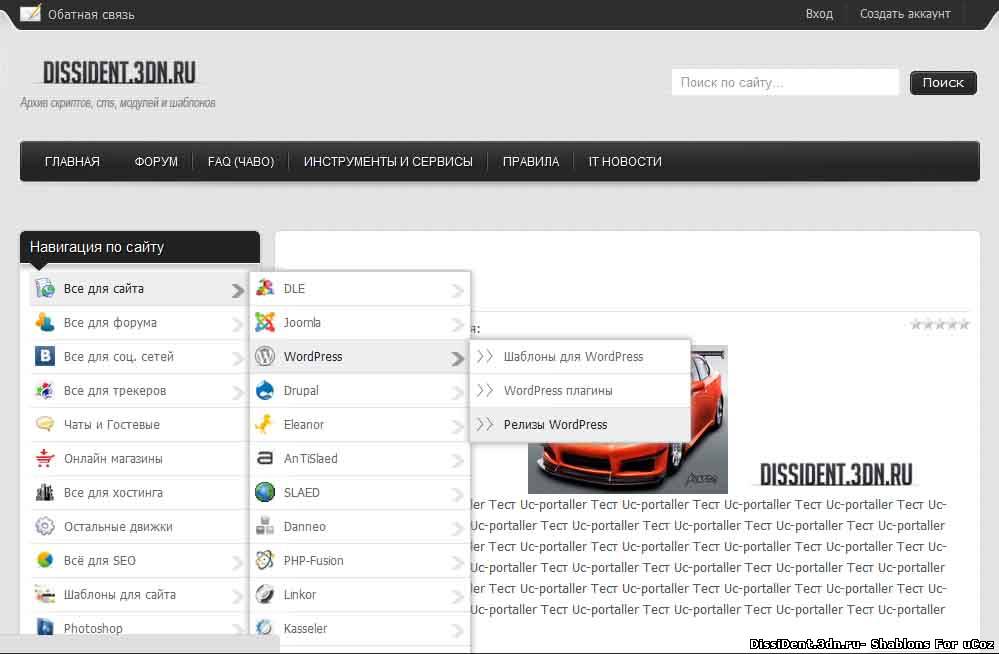999x654 pixels.
Task: Expand arrow on the DLE row
Action: (457, 291)
